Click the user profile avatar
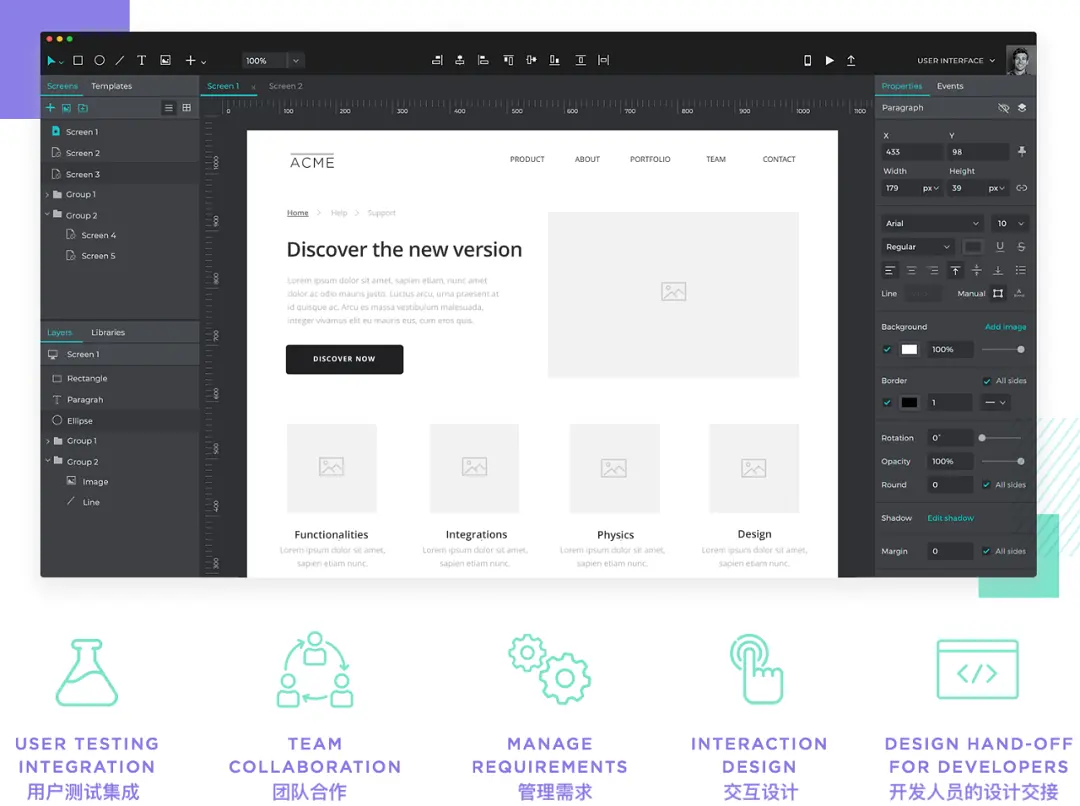1080x806 pixels. (1019, 61)
